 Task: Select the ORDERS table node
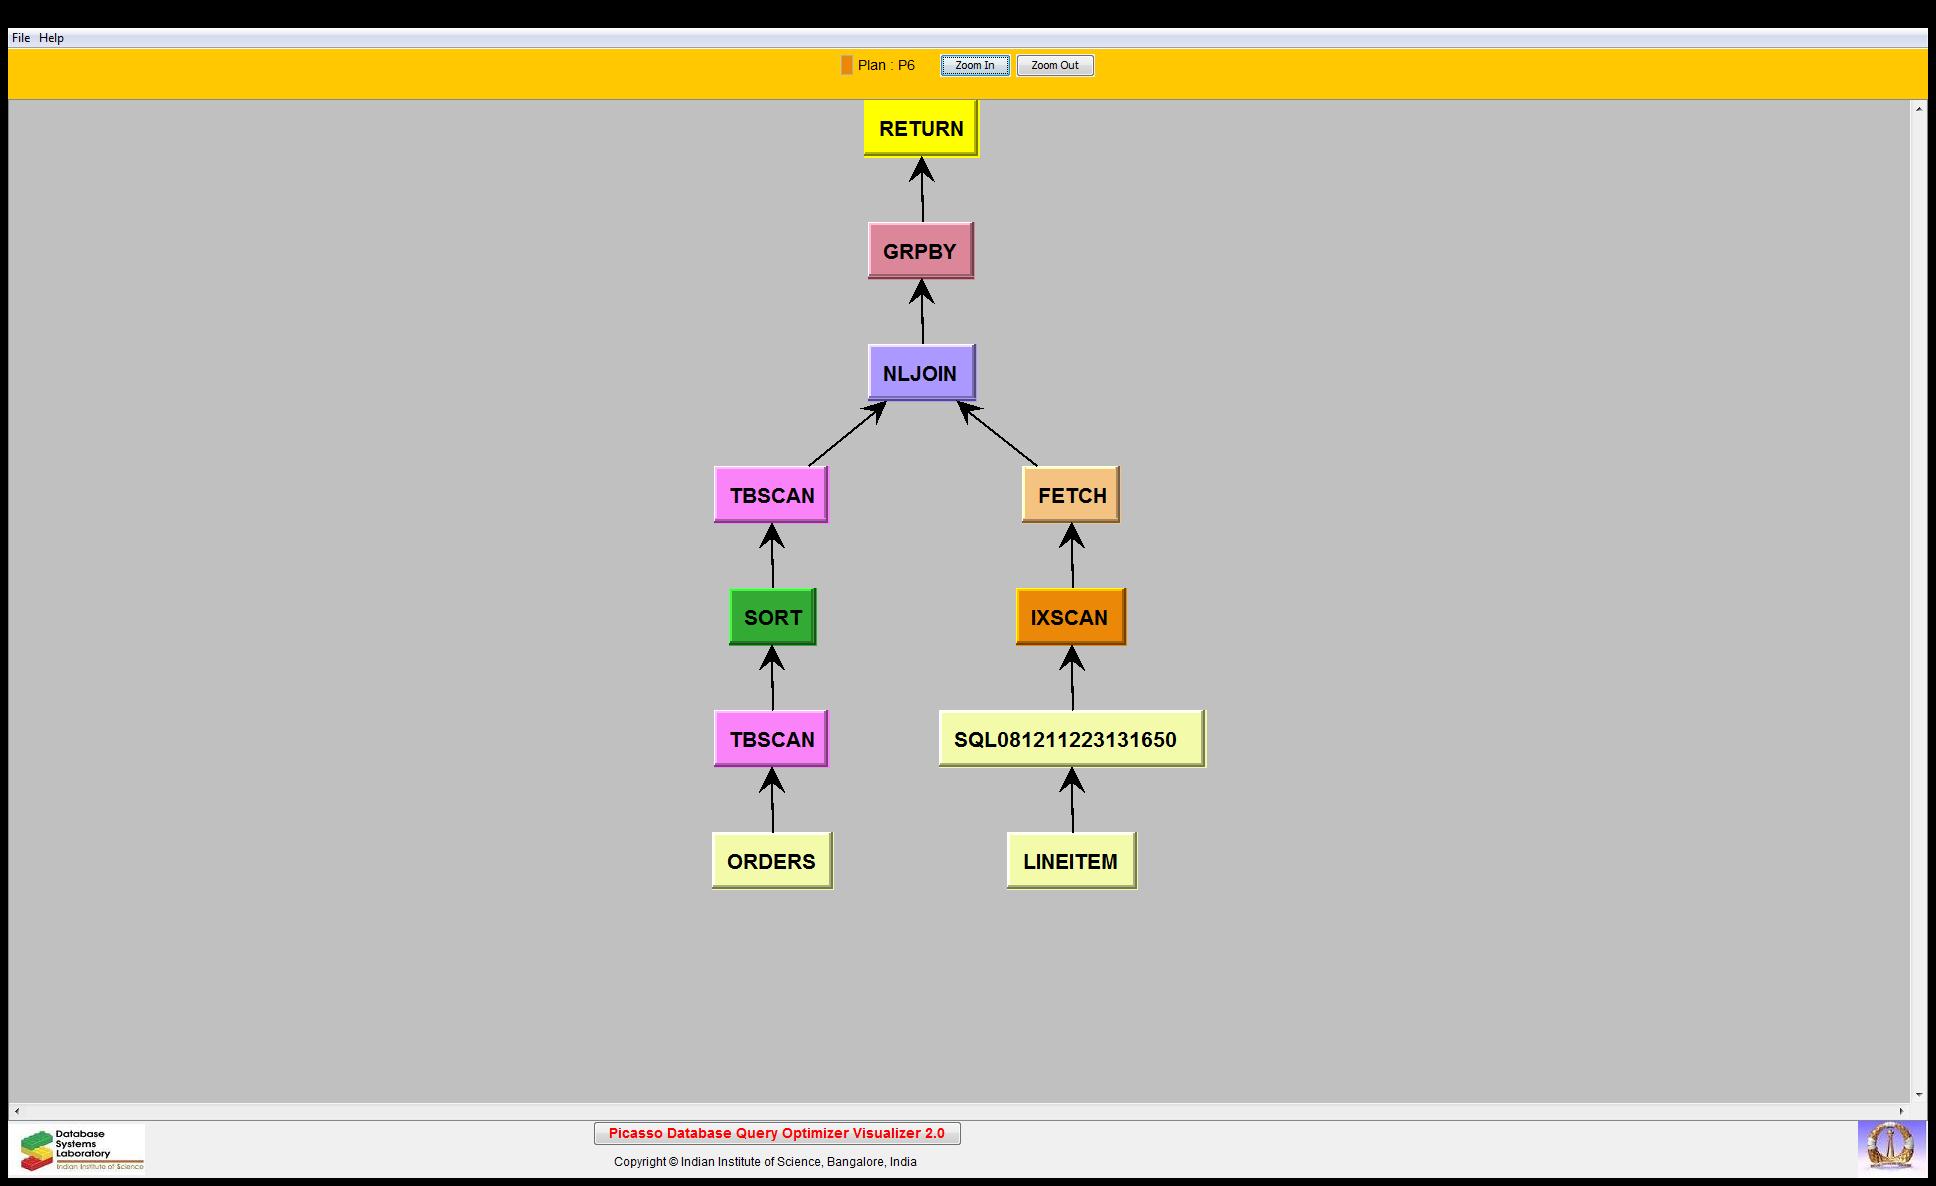[x=771, y=861]
